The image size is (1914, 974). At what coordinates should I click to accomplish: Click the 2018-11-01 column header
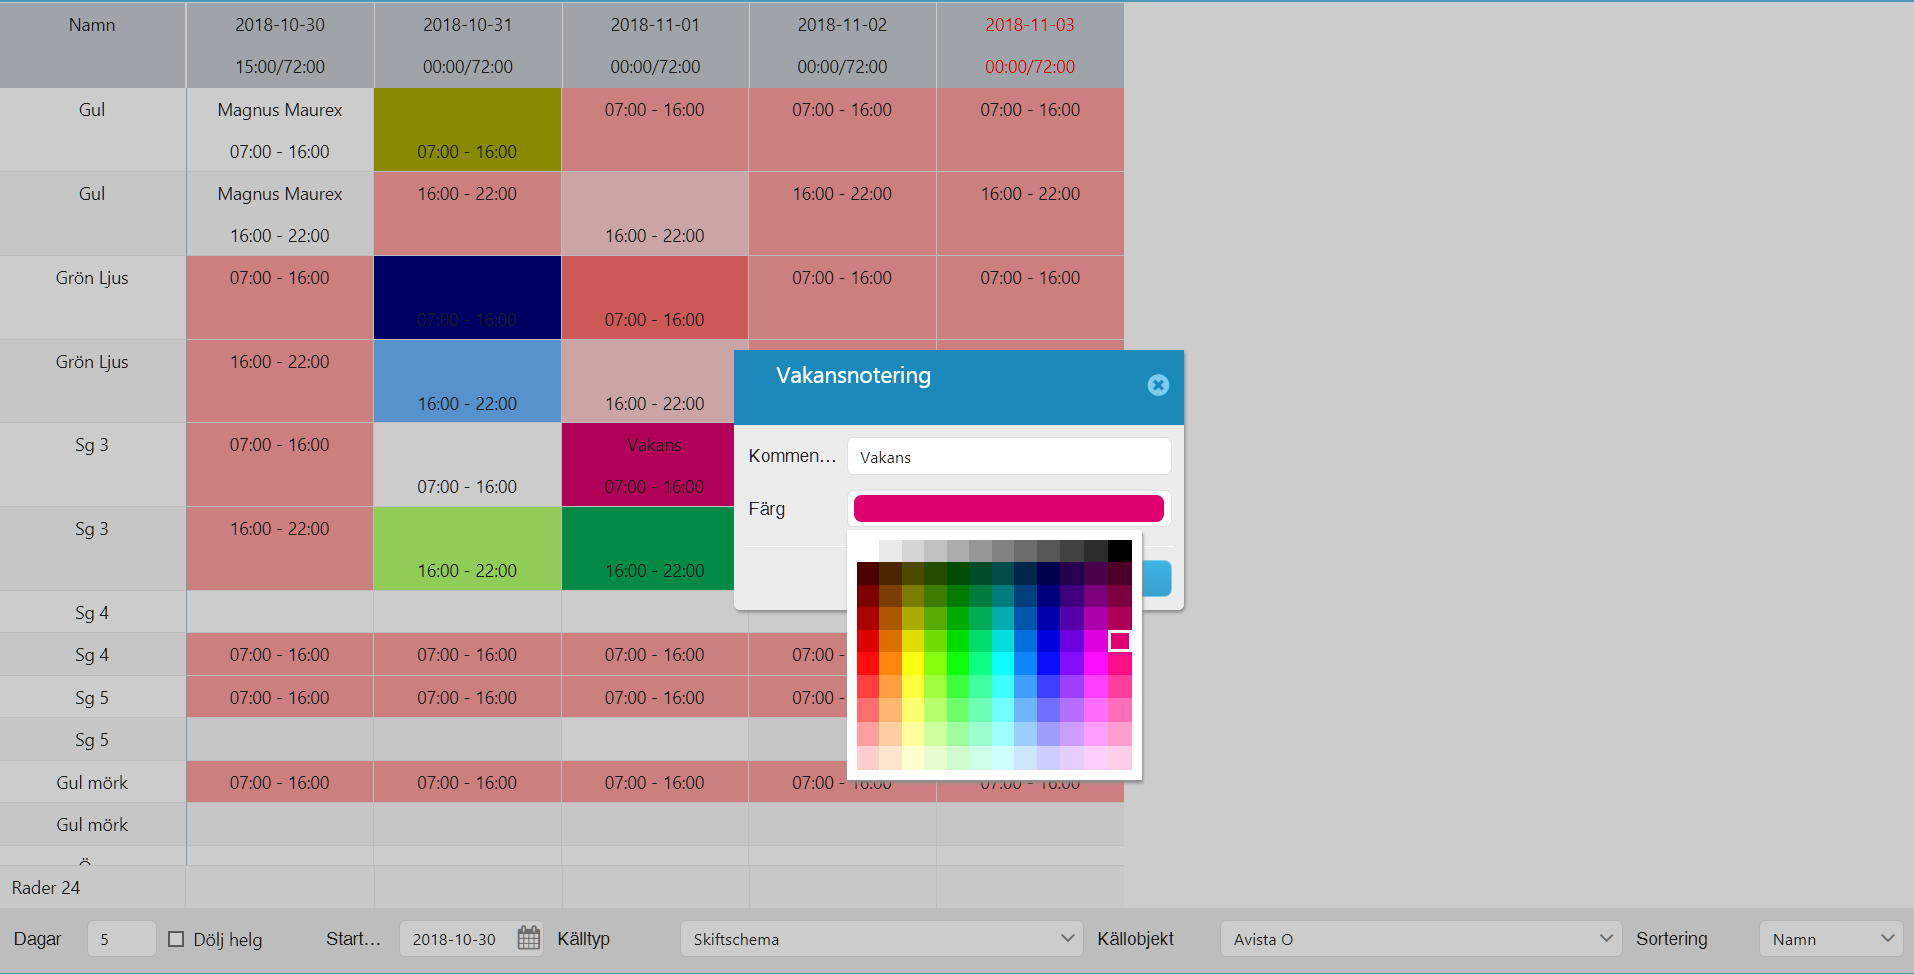point(655,45)
